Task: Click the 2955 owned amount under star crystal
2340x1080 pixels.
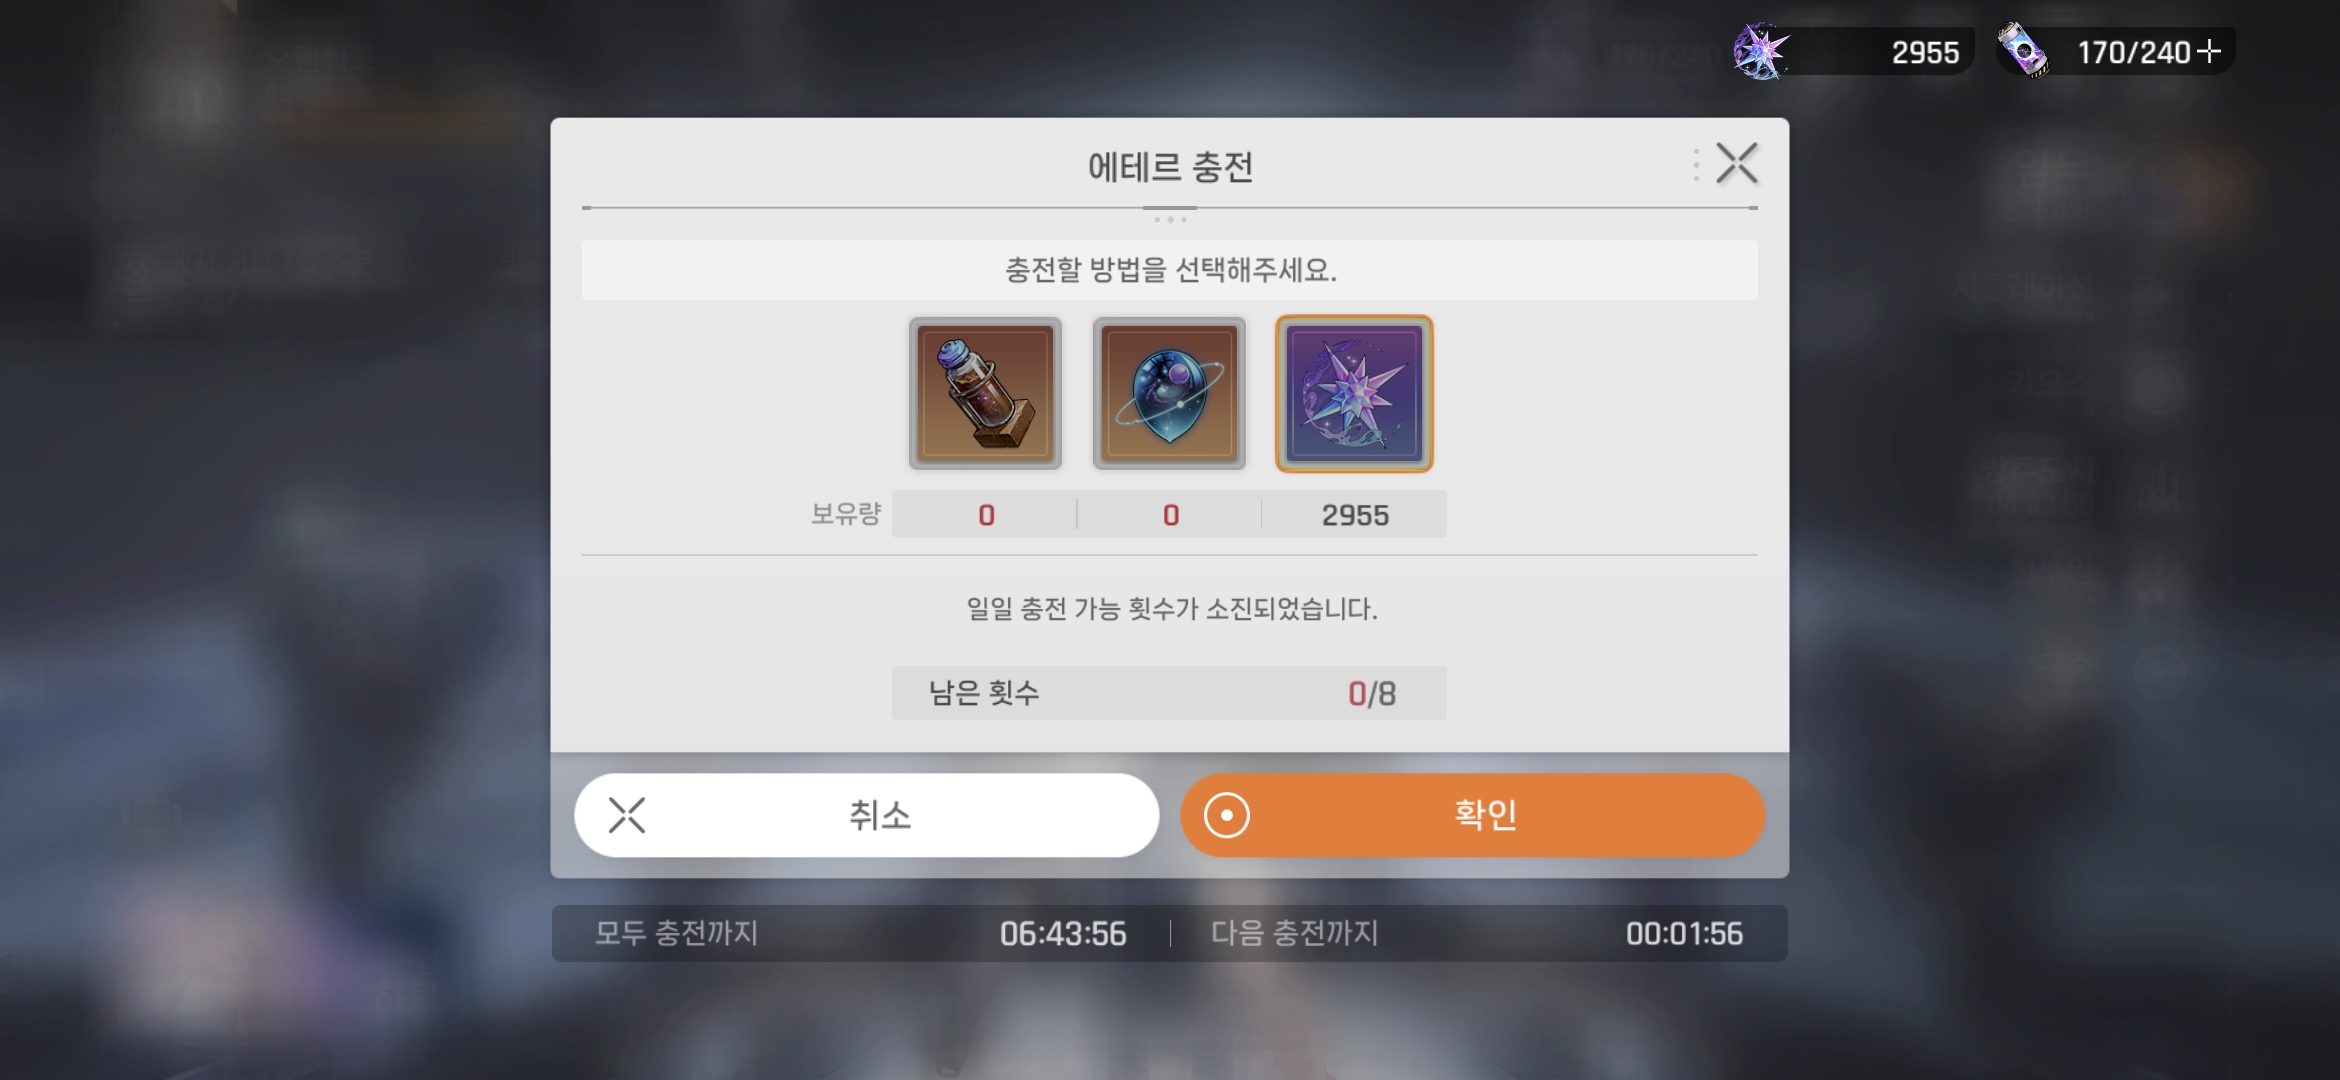Action: 1355,515
